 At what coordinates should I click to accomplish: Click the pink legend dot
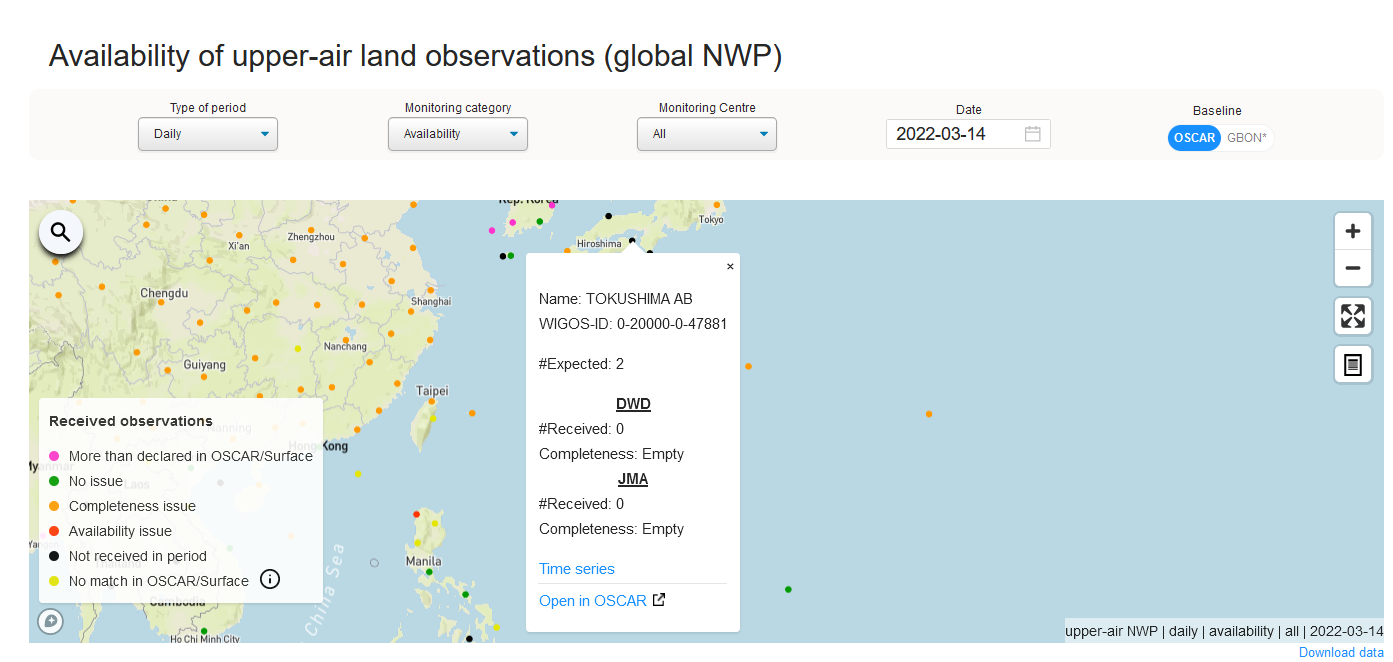coord(54,456)
